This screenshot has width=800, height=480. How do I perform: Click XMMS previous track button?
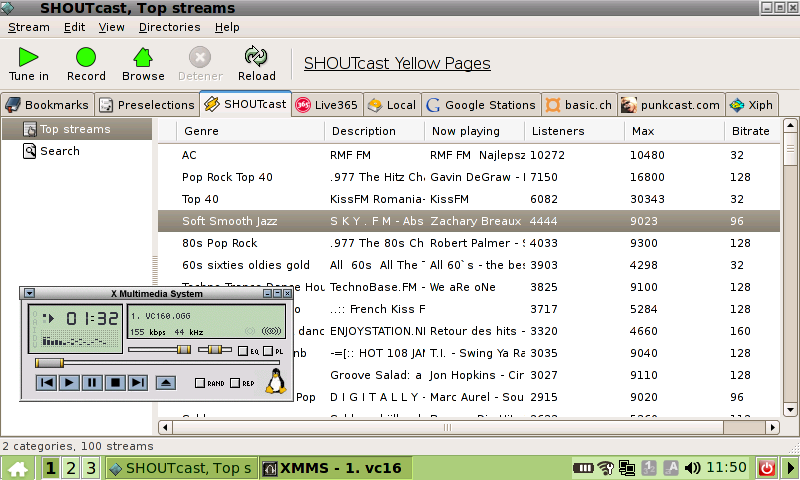(x=46, y=383)
